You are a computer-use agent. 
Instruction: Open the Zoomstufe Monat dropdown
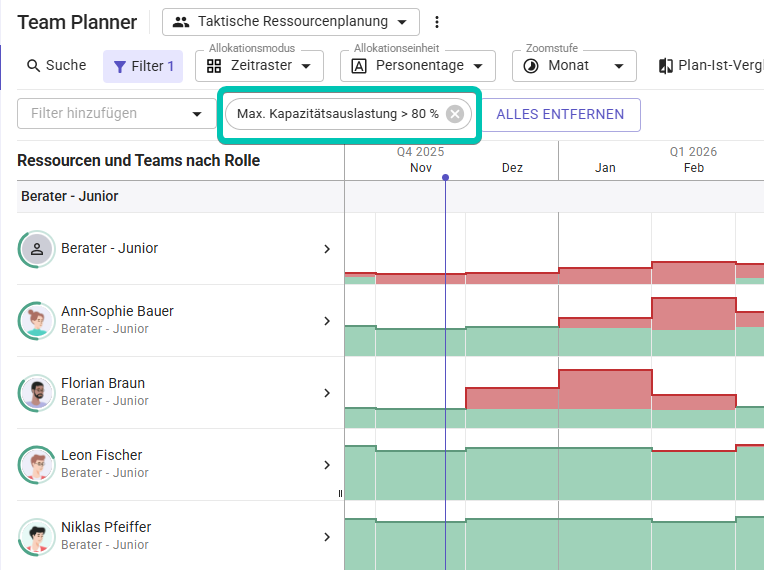point(574,66)
